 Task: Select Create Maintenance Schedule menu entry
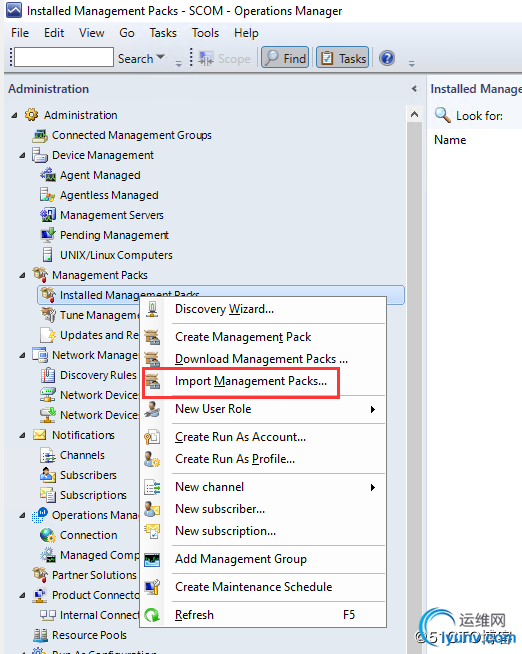point(263,587)
